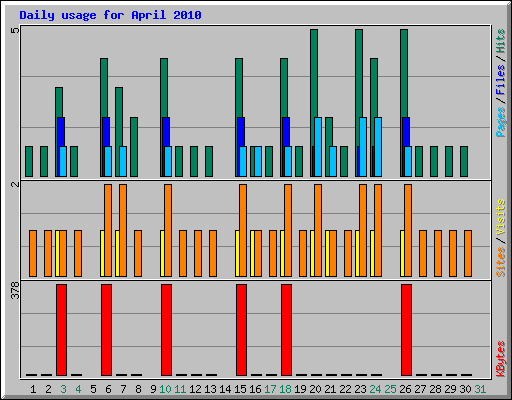The height and width of the screenshot is (400, 512).
Task: Click the yellow visits bar for day 15
Action: tap(237, 253)
